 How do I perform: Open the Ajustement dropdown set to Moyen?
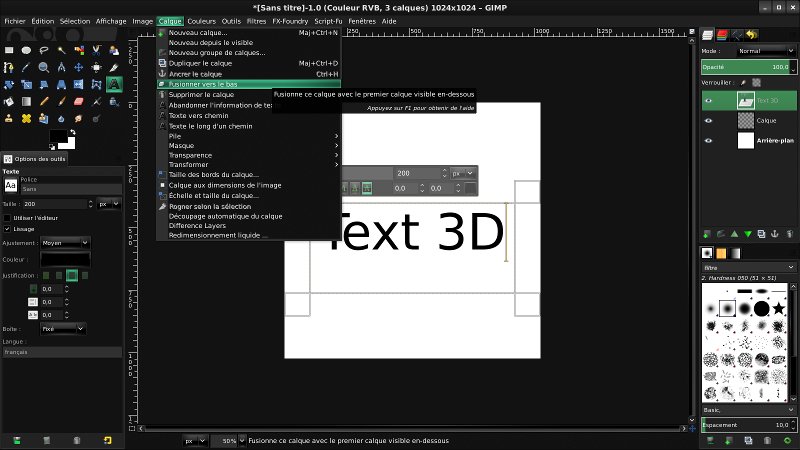65,243
